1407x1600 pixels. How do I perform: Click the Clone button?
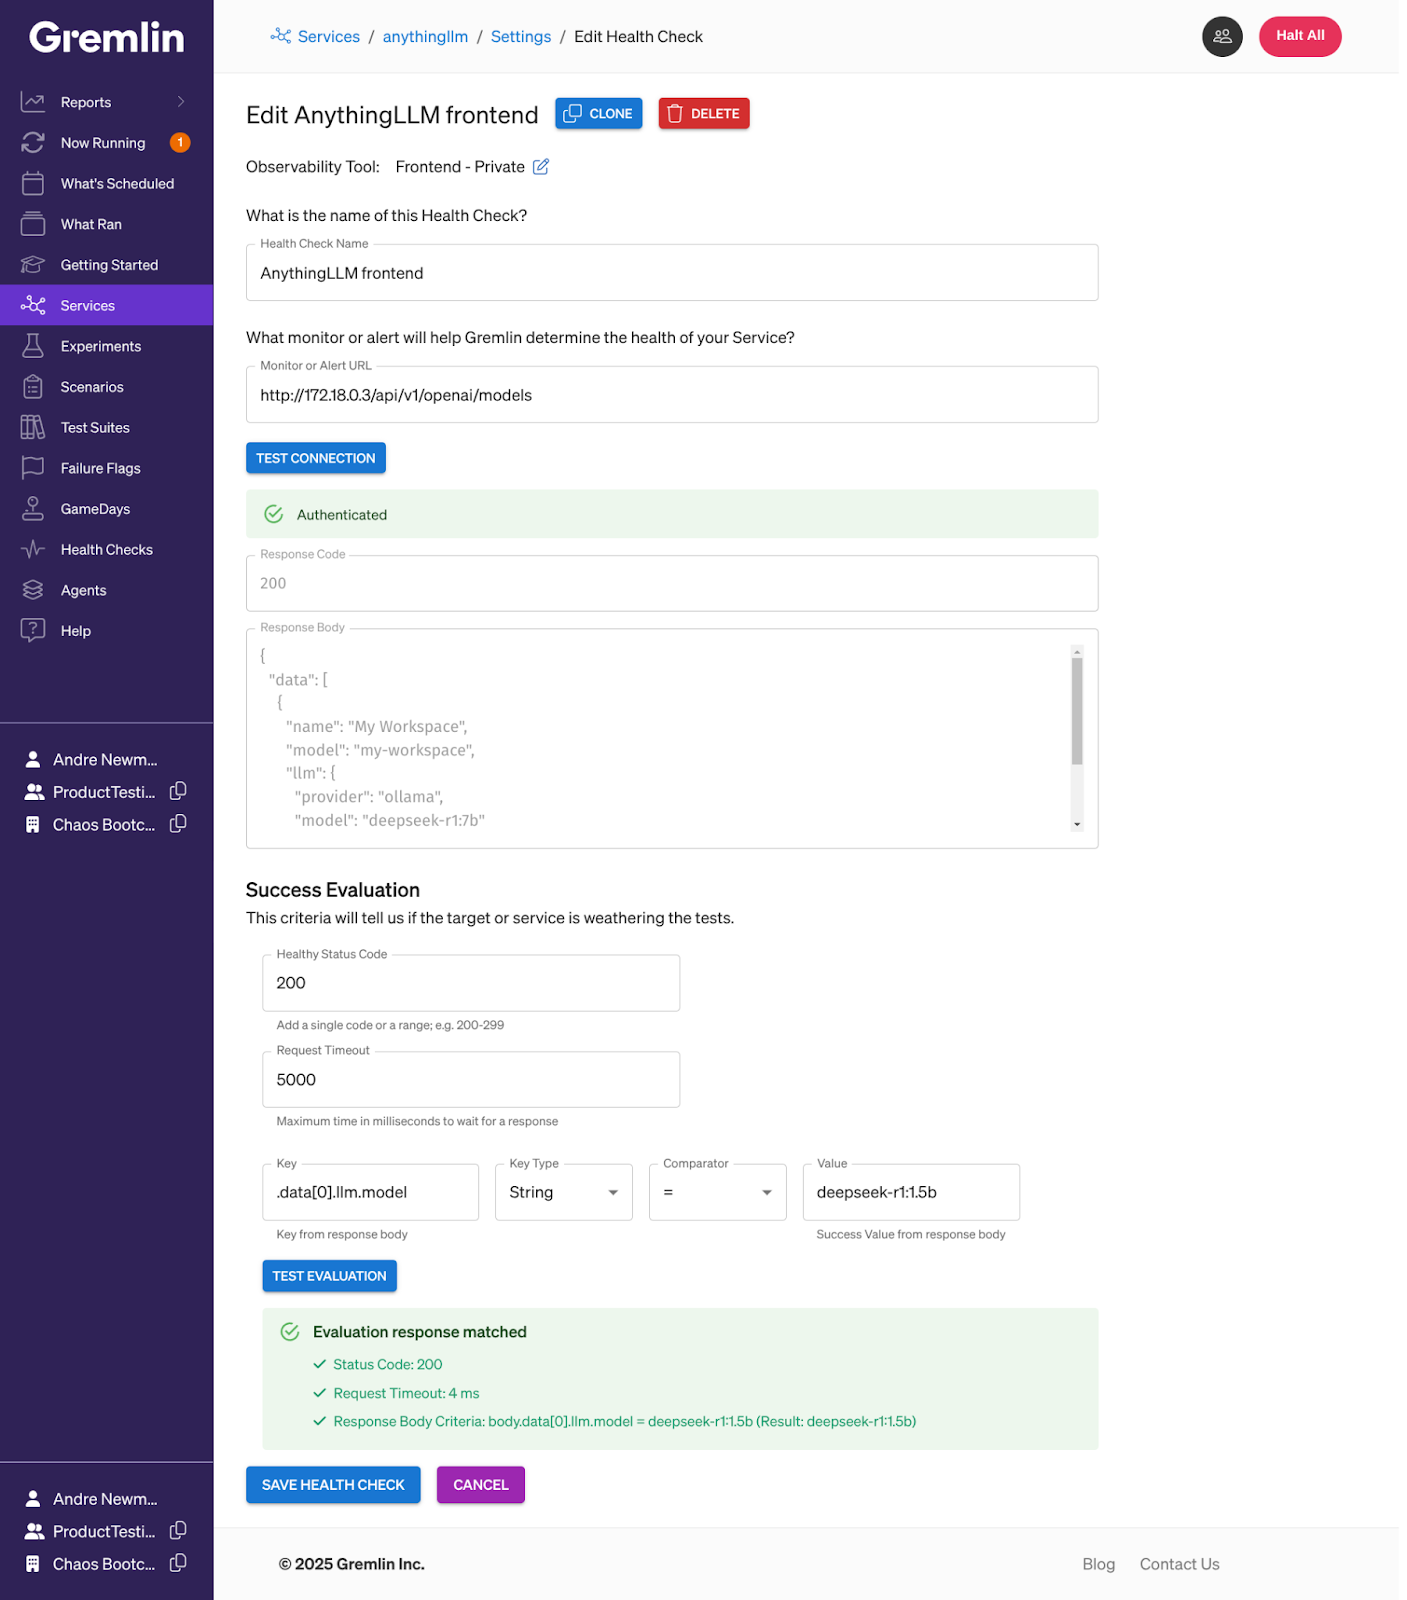(599, 113)
